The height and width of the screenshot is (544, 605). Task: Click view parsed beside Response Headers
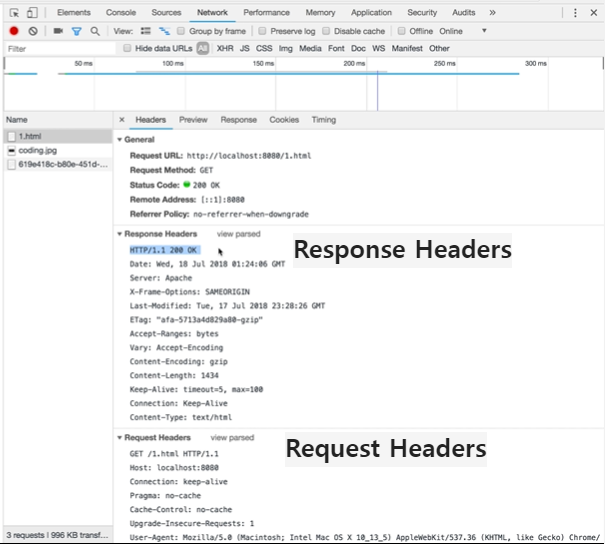click(x=238, y=234)
